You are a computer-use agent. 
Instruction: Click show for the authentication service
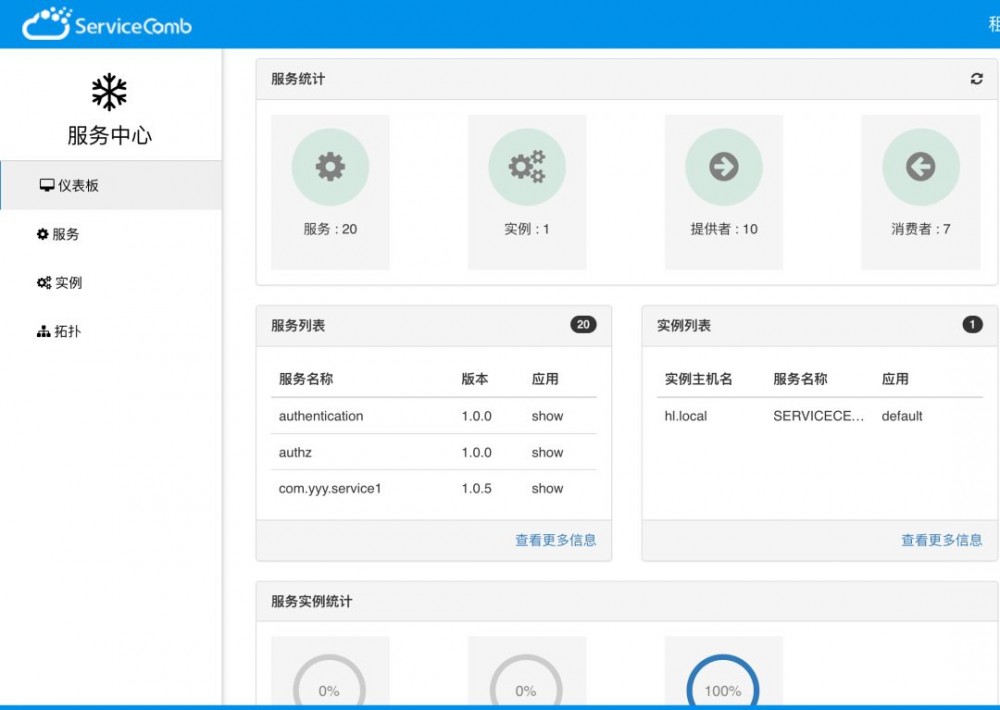pyautogui.click(x=547, y=416)
